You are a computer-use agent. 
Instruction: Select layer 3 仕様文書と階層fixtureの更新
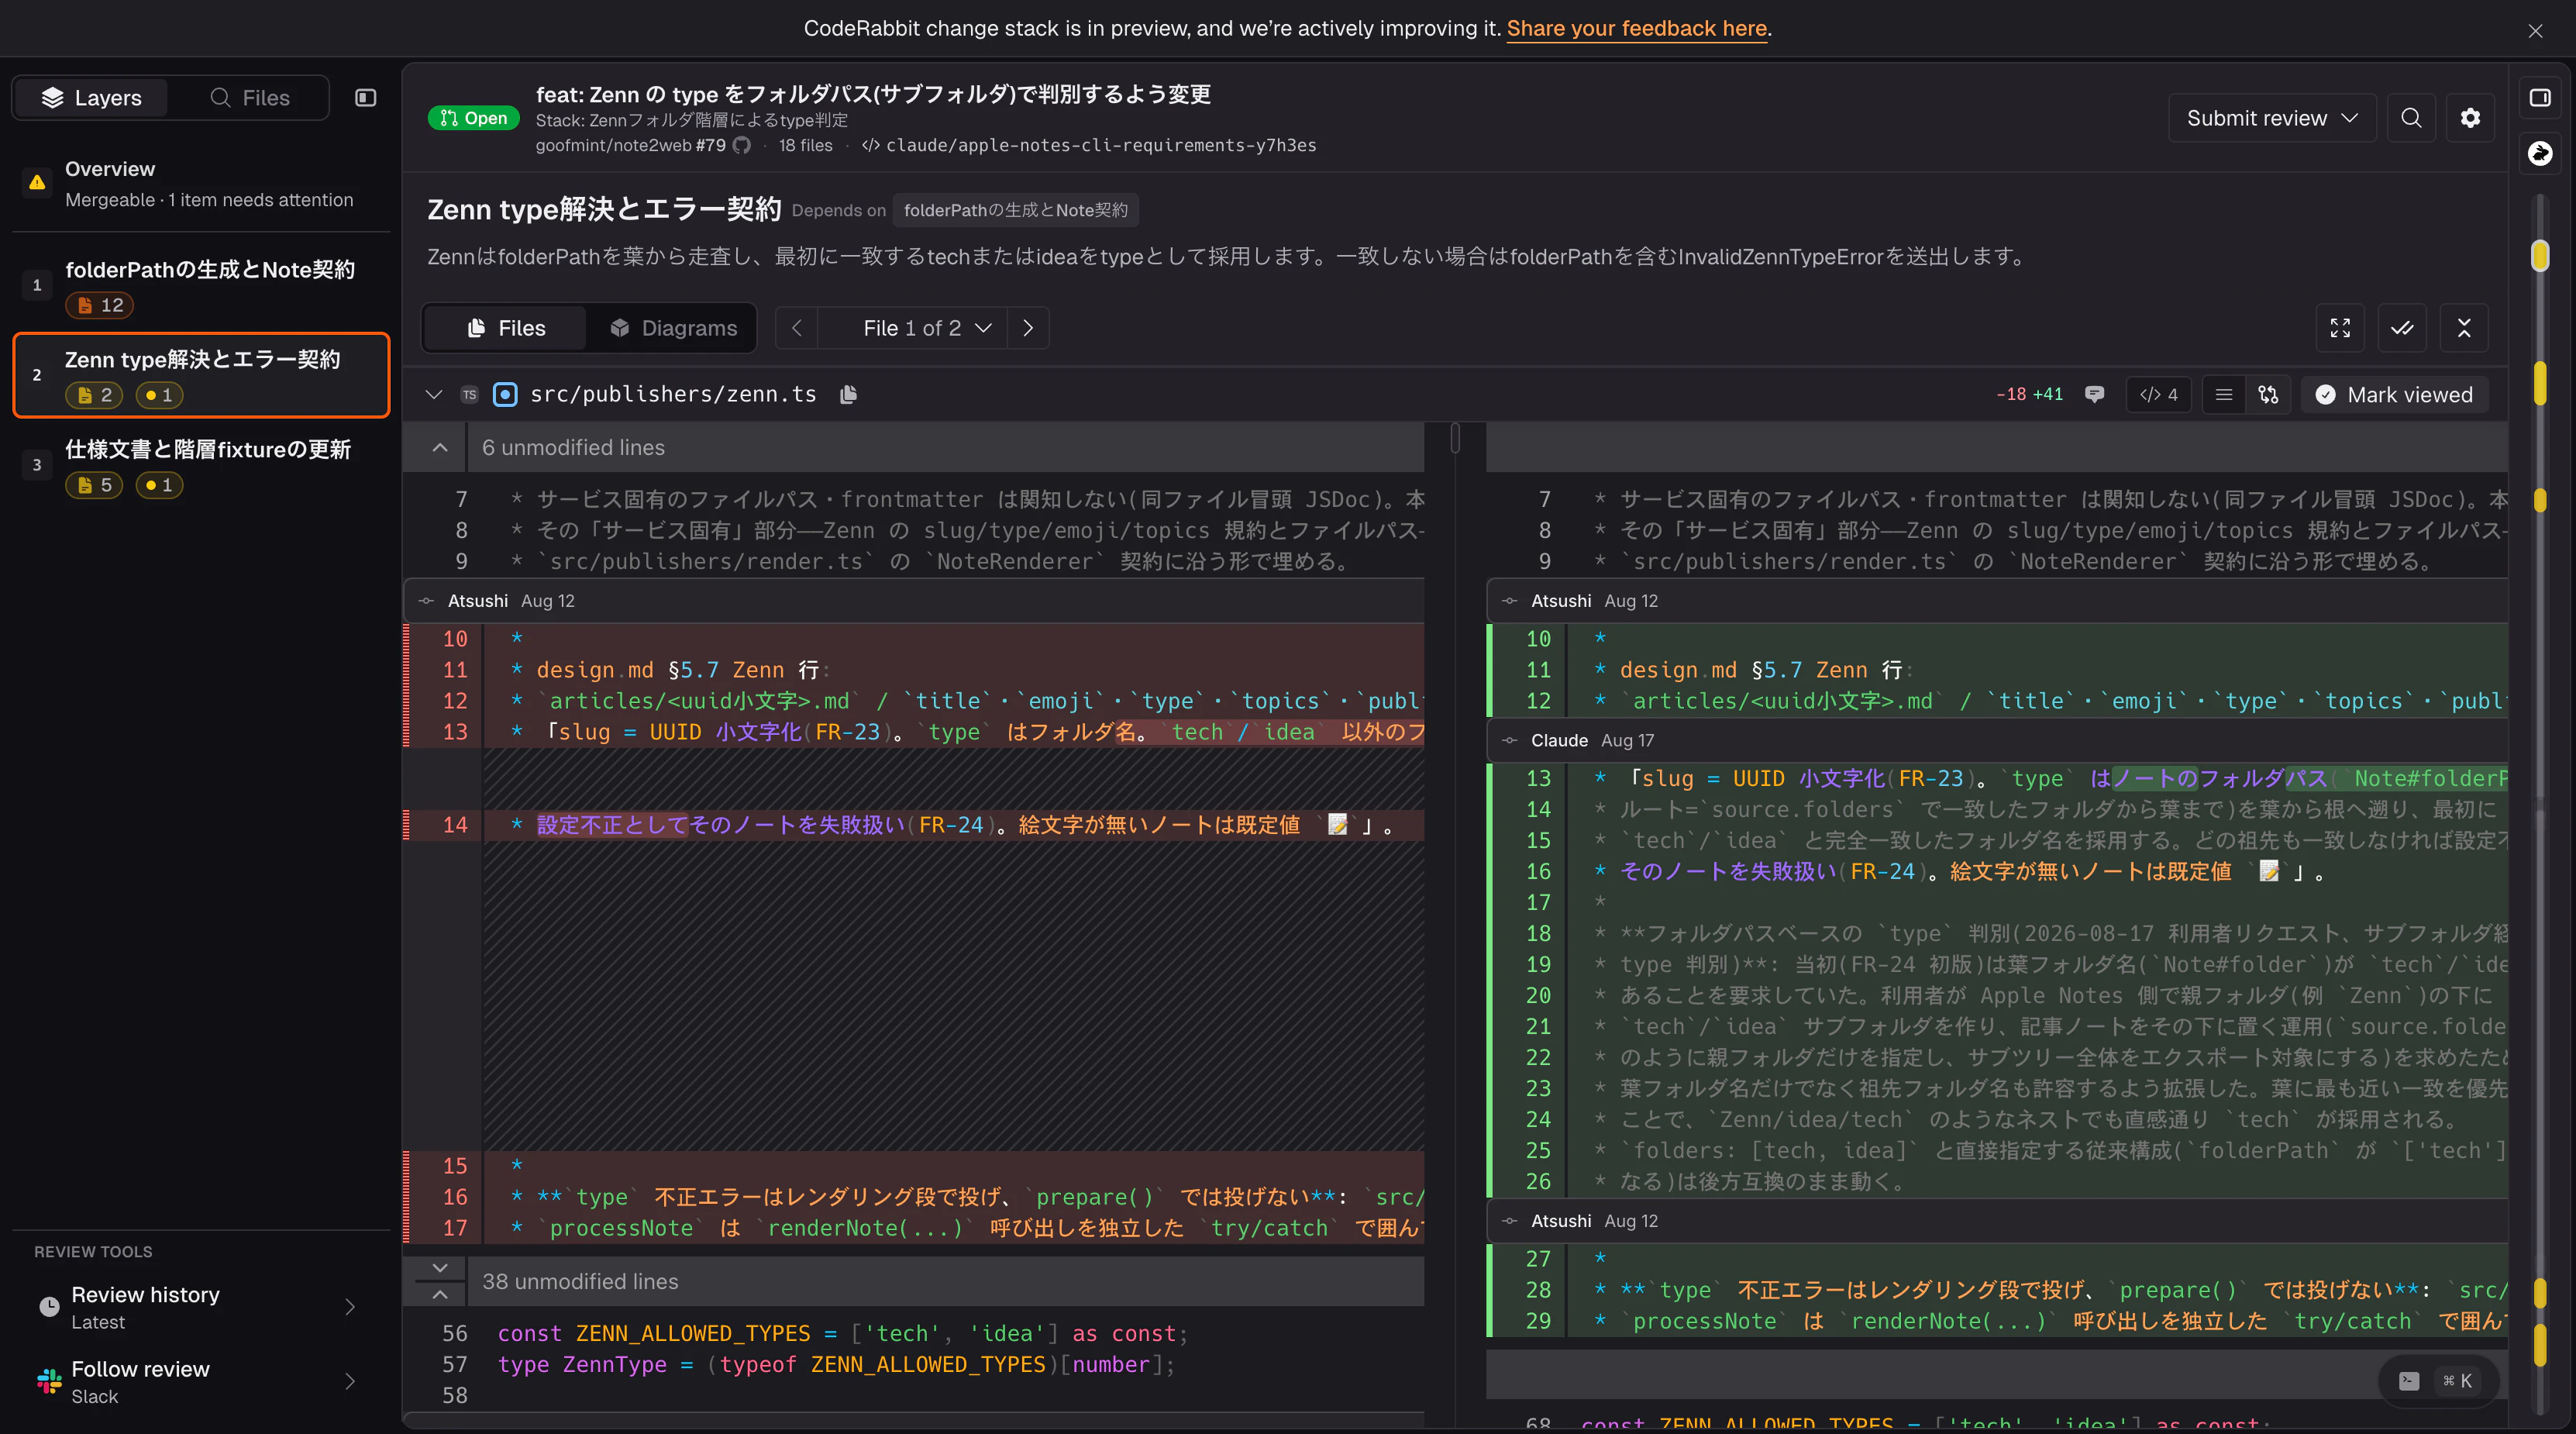point(200,465)
